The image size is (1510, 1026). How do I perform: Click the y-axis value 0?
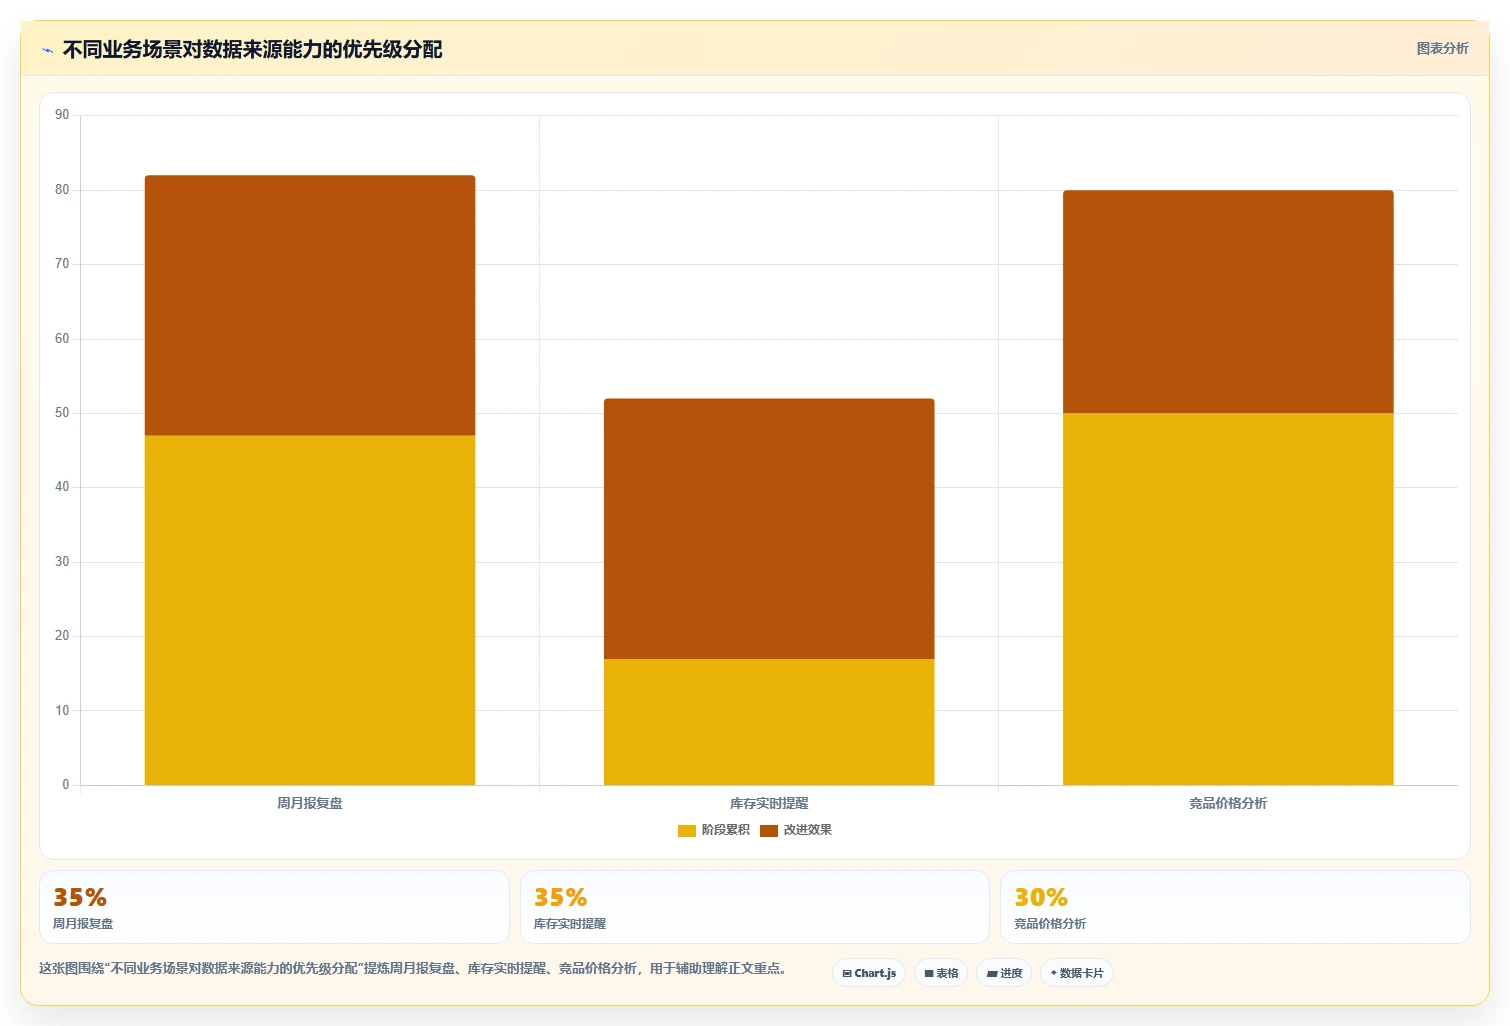coord(66,785)
